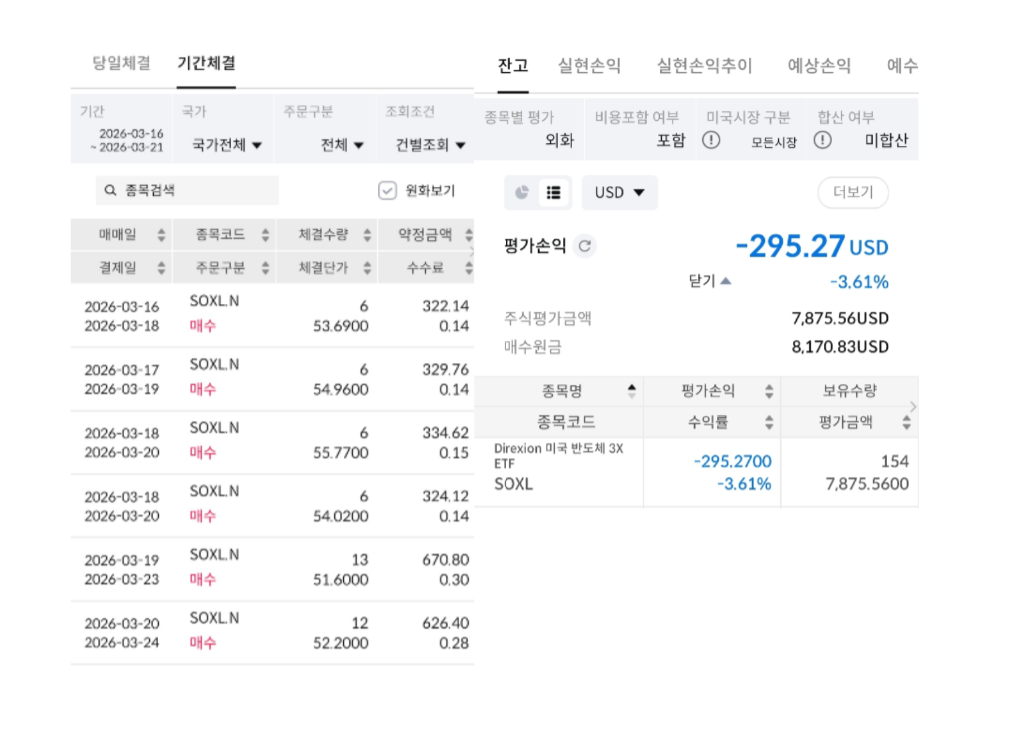
Task: Switch to pie chart view icon
Action: click(521, 192)
